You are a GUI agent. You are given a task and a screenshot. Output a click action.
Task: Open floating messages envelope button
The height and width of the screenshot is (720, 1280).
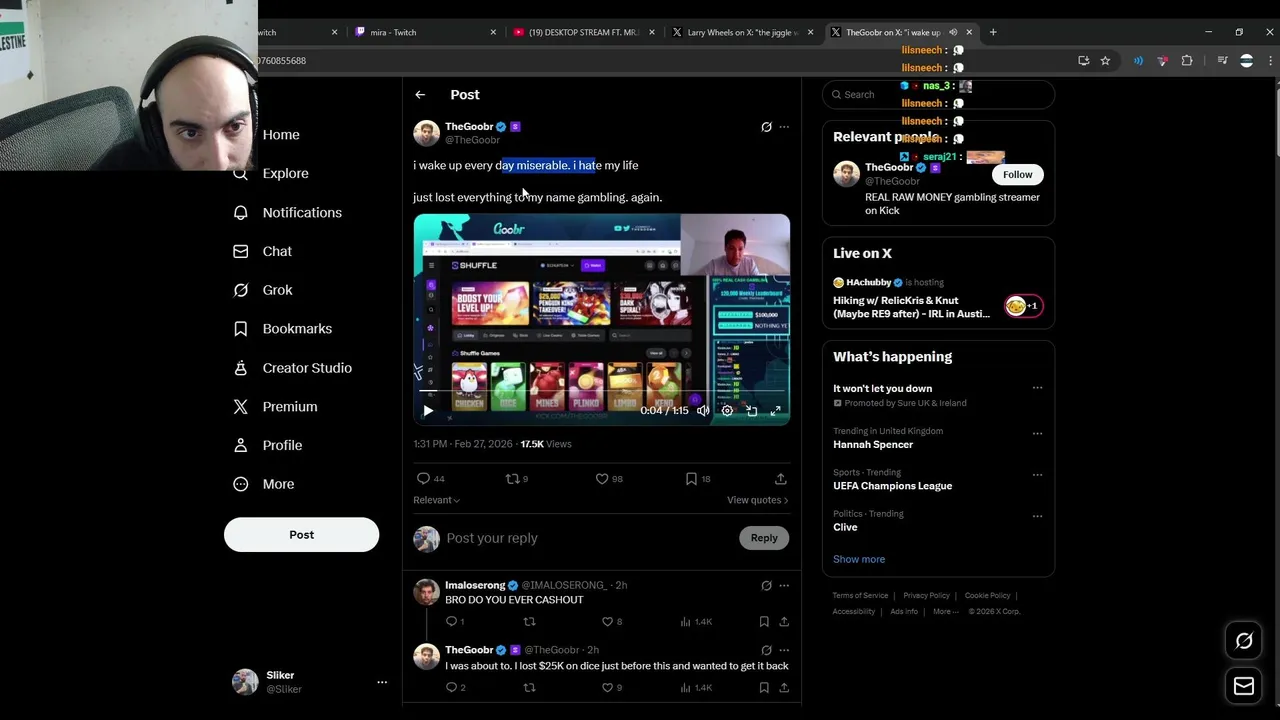point(1244,686)
